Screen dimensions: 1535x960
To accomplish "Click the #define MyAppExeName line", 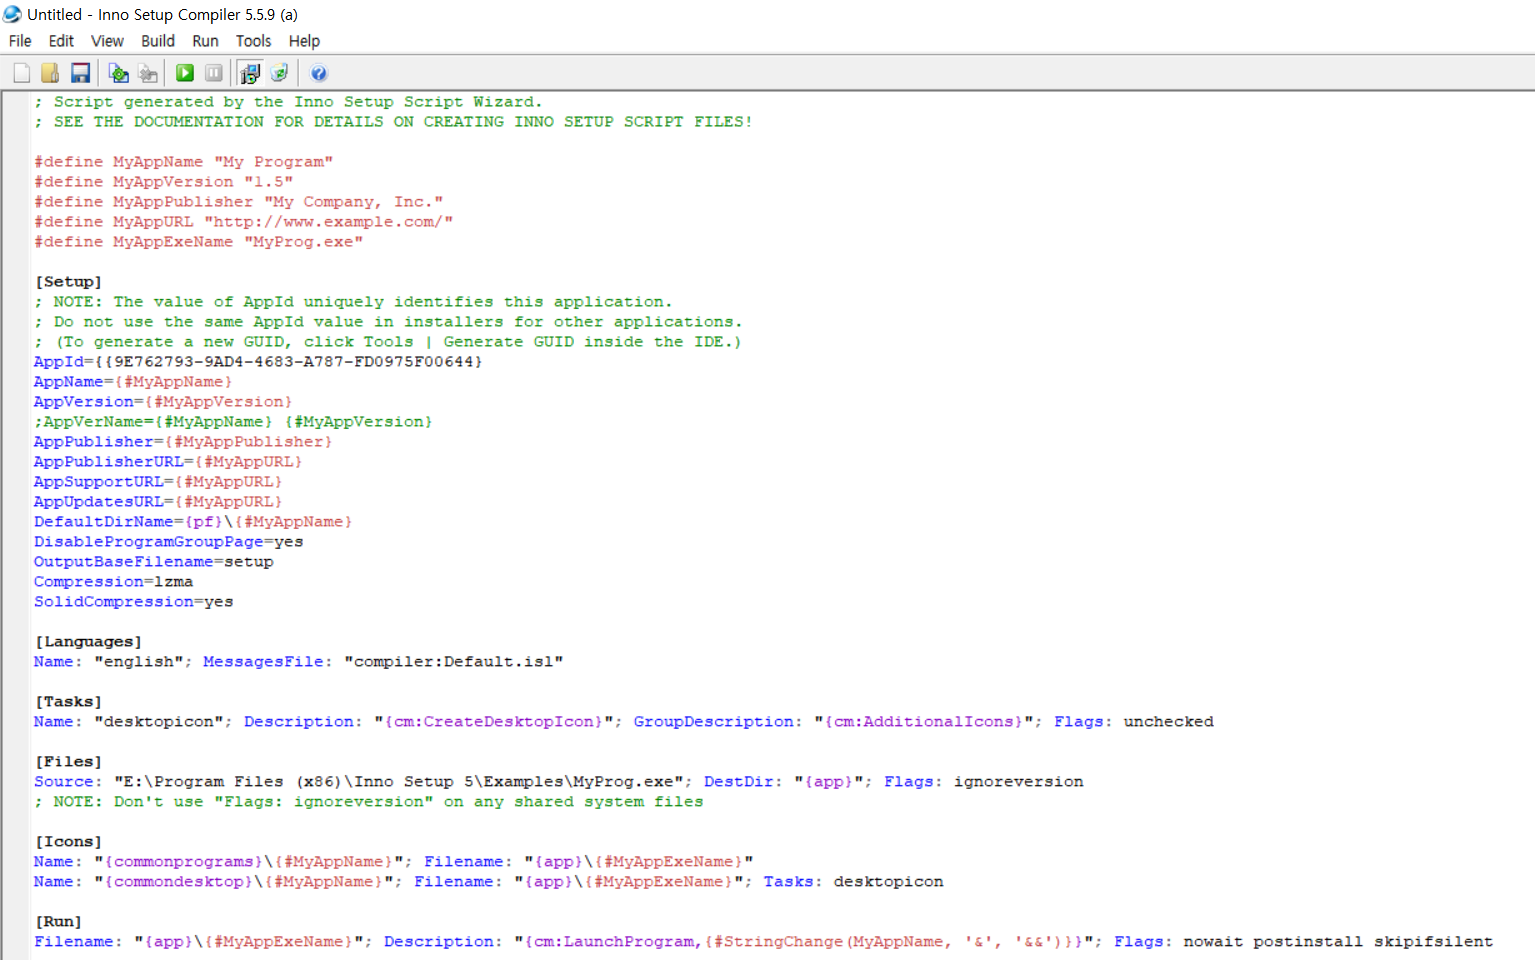I will tap(199, 242).
